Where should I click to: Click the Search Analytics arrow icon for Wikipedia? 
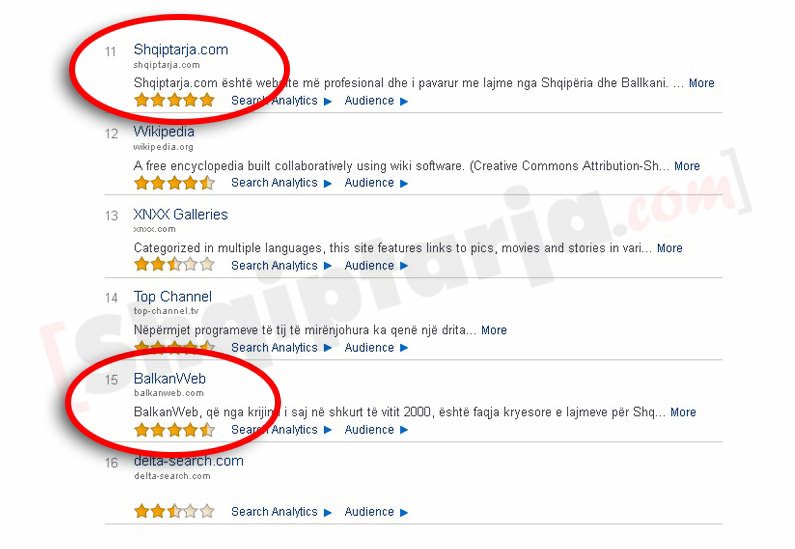click(x=328, y=184)
